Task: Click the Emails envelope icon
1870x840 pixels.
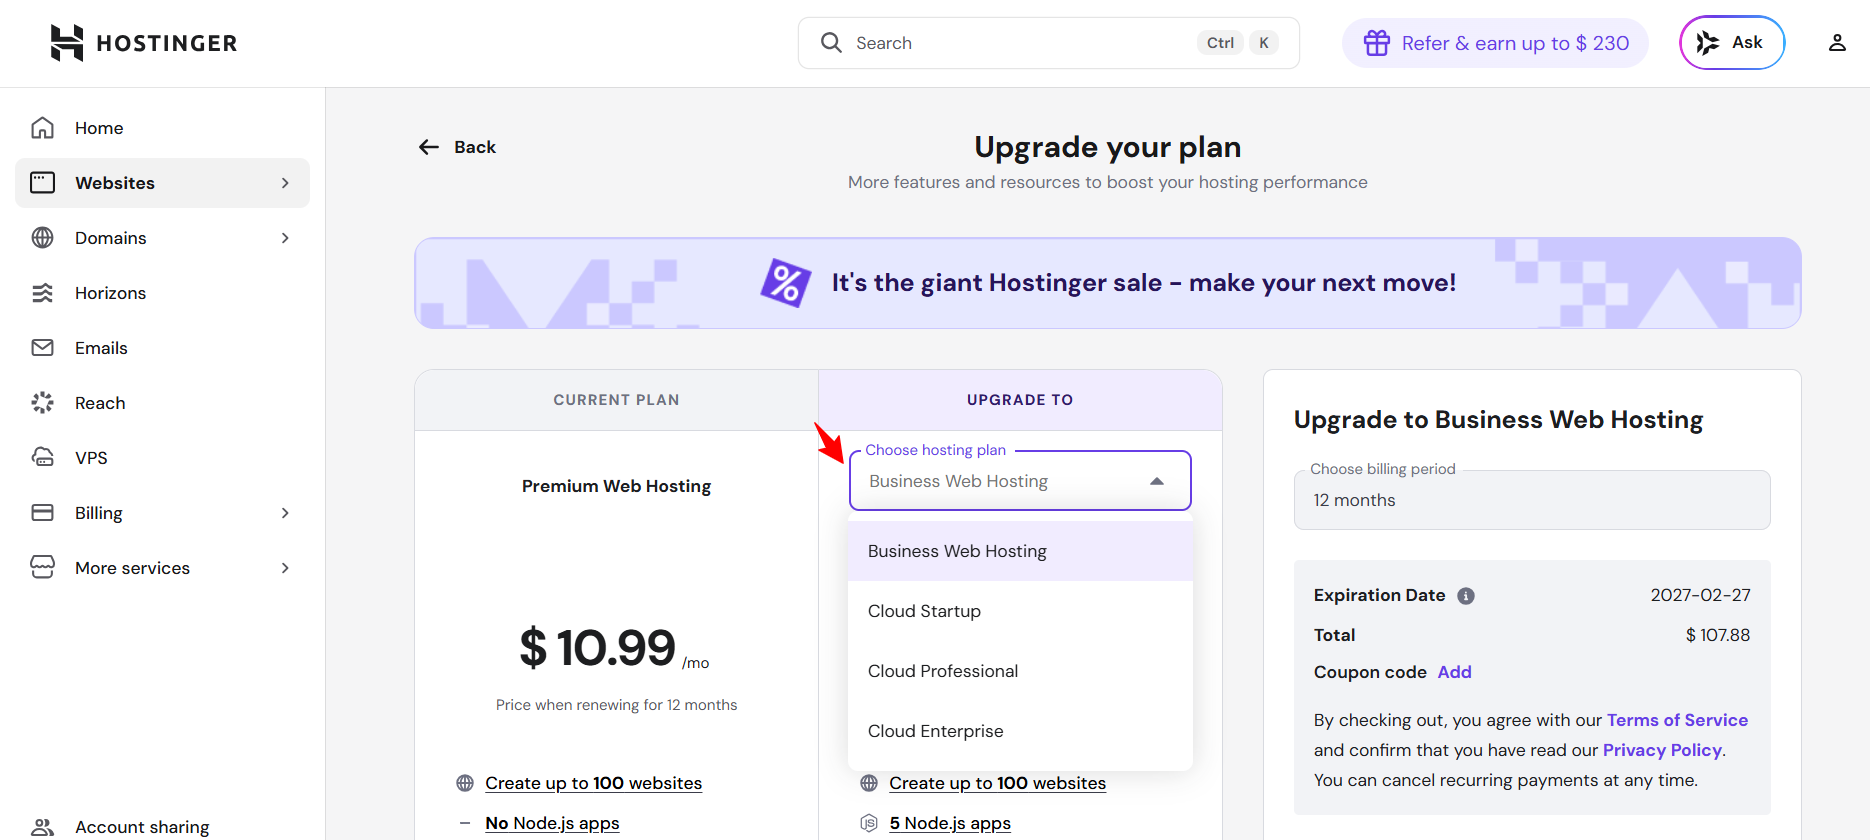Action: (42, 348)
